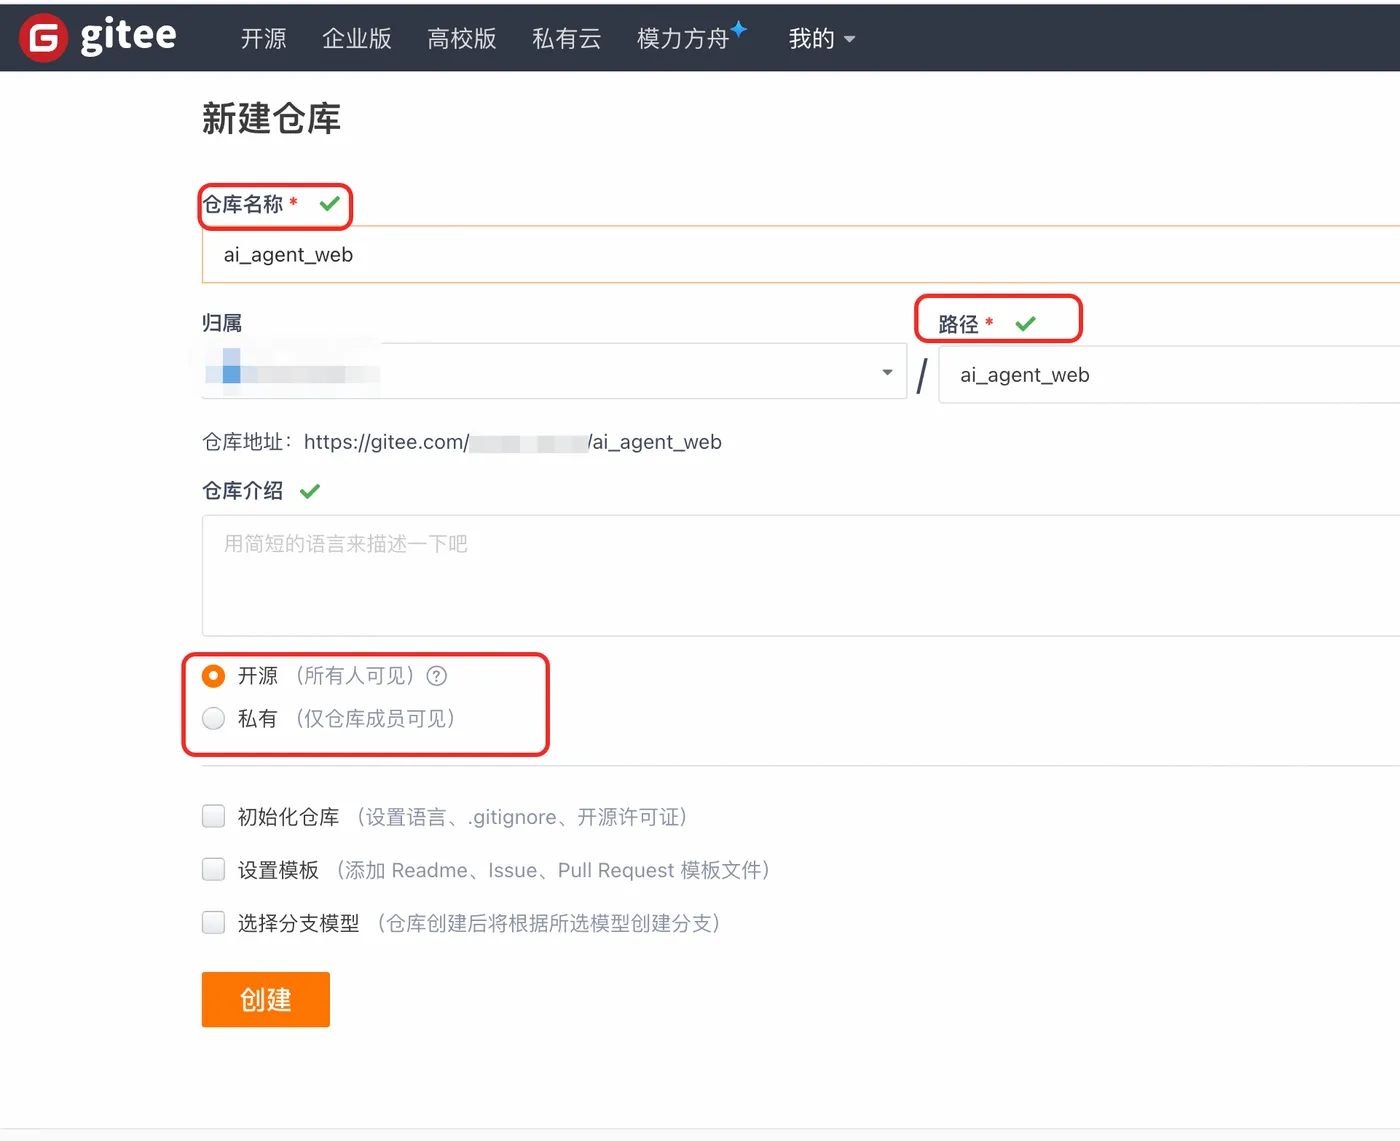Click the 仓库介绍 label text
1400x1141 pixels.
243,491
